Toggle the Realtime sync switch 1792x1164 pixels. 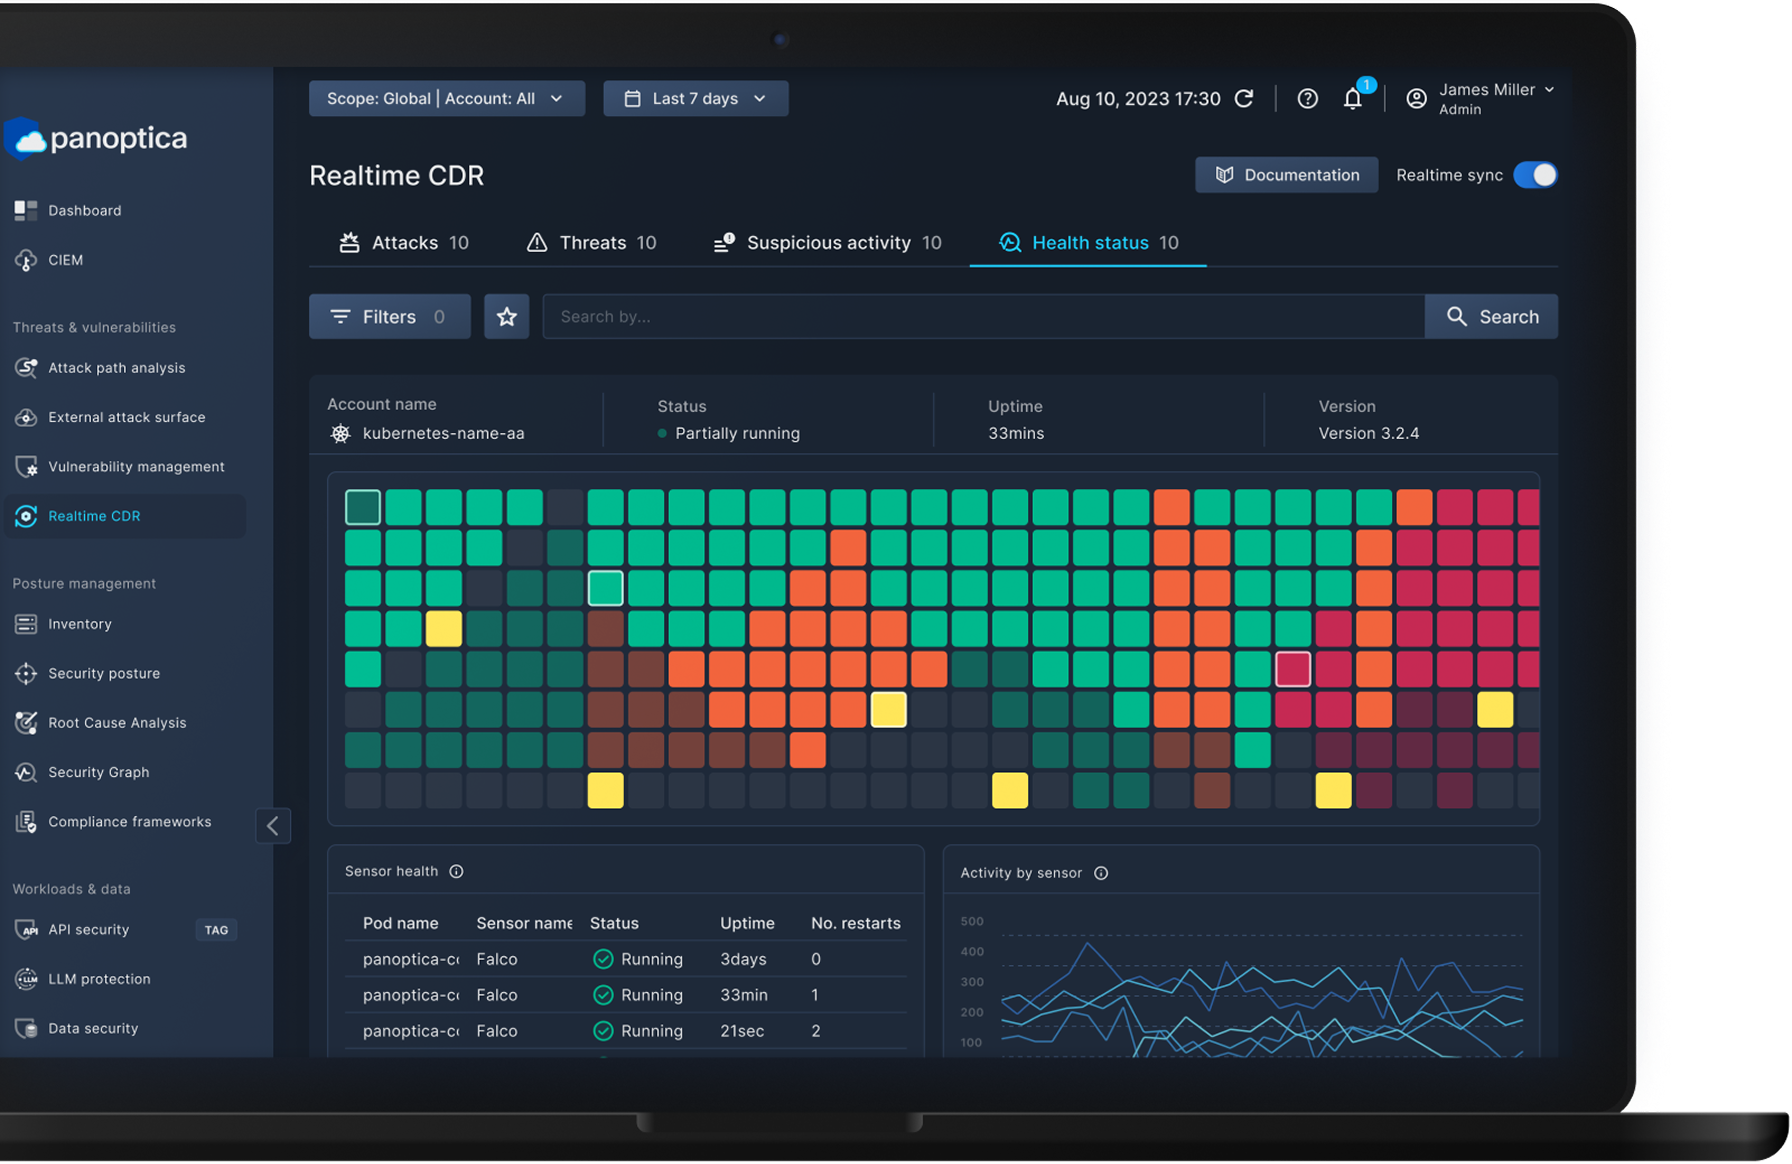(x=1535, y=175)
